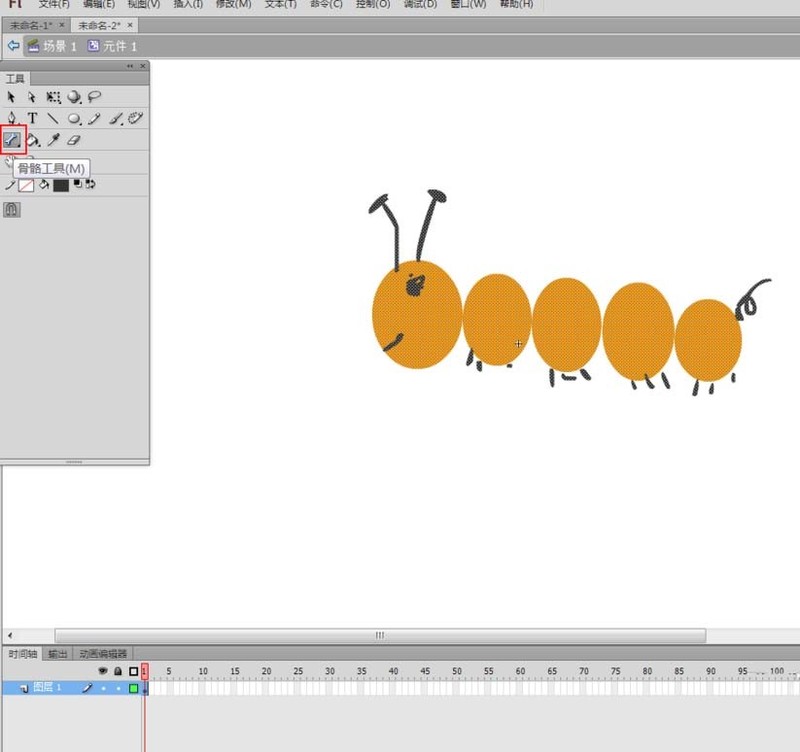Pick the Lasso tool
Screen dimensions: 800x752
(94, 96)
